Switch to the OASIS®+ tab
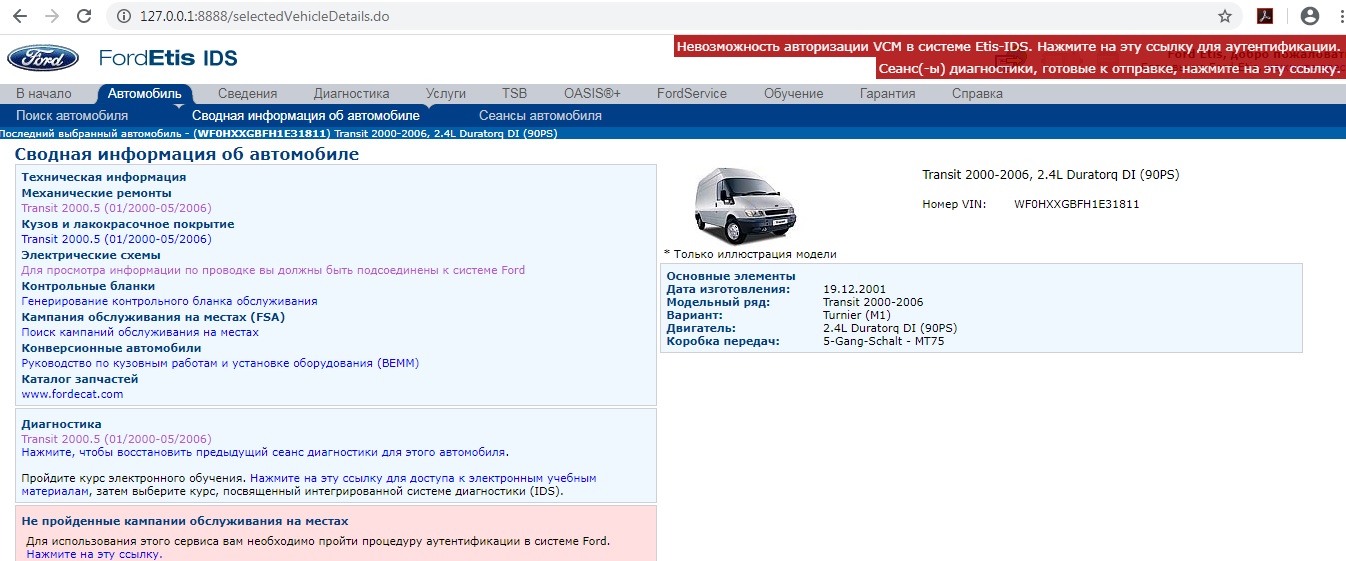The width and height of the screenshot is (1346, 561). (x=592, y=94)
